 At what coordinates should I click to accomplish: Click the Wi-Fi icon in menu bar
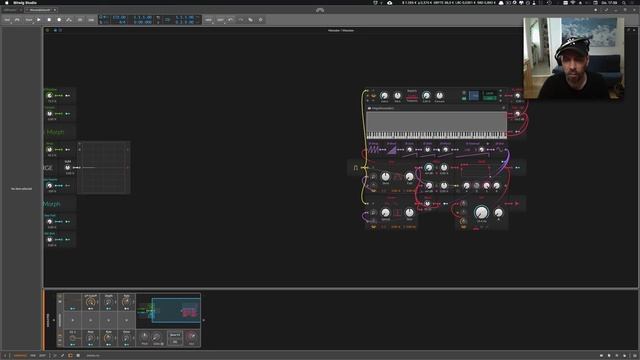point(573,2)
